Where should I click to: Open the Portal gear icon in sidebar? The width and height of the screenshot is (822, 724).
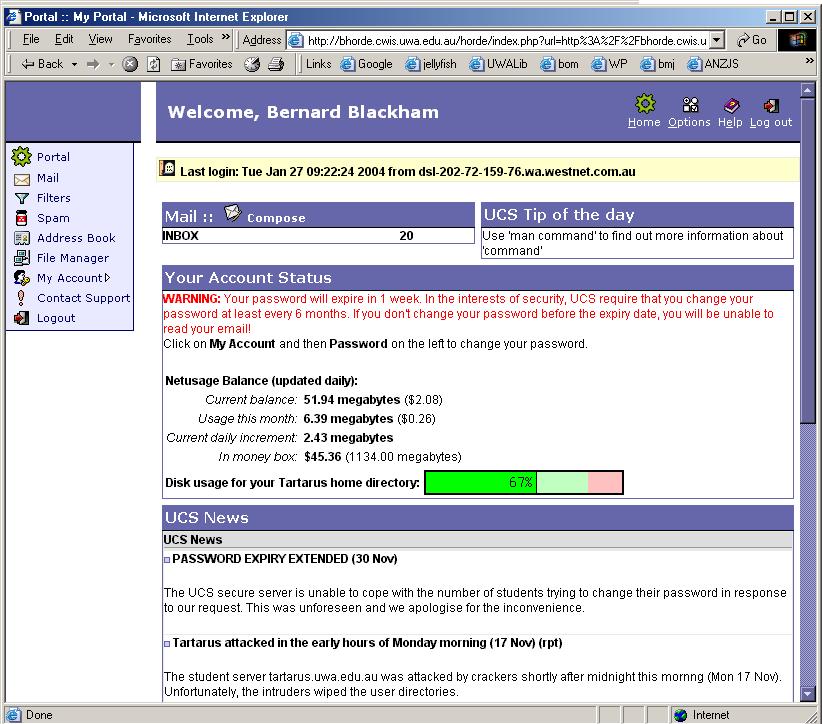click(21, 156)
